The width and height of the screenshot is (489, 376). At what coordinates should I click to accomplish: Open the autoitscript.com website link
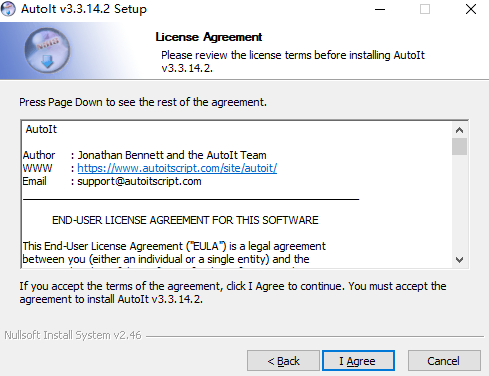coord(177,168)
